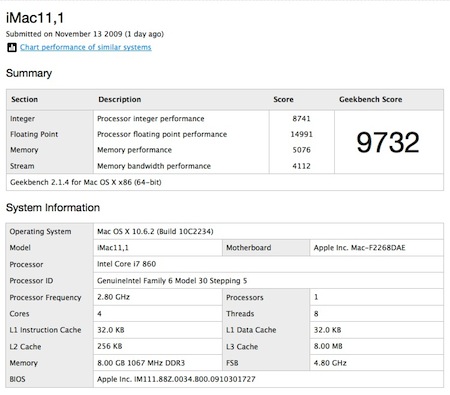Click the FSB label
450x395 pixels.
tap(232, 363)
